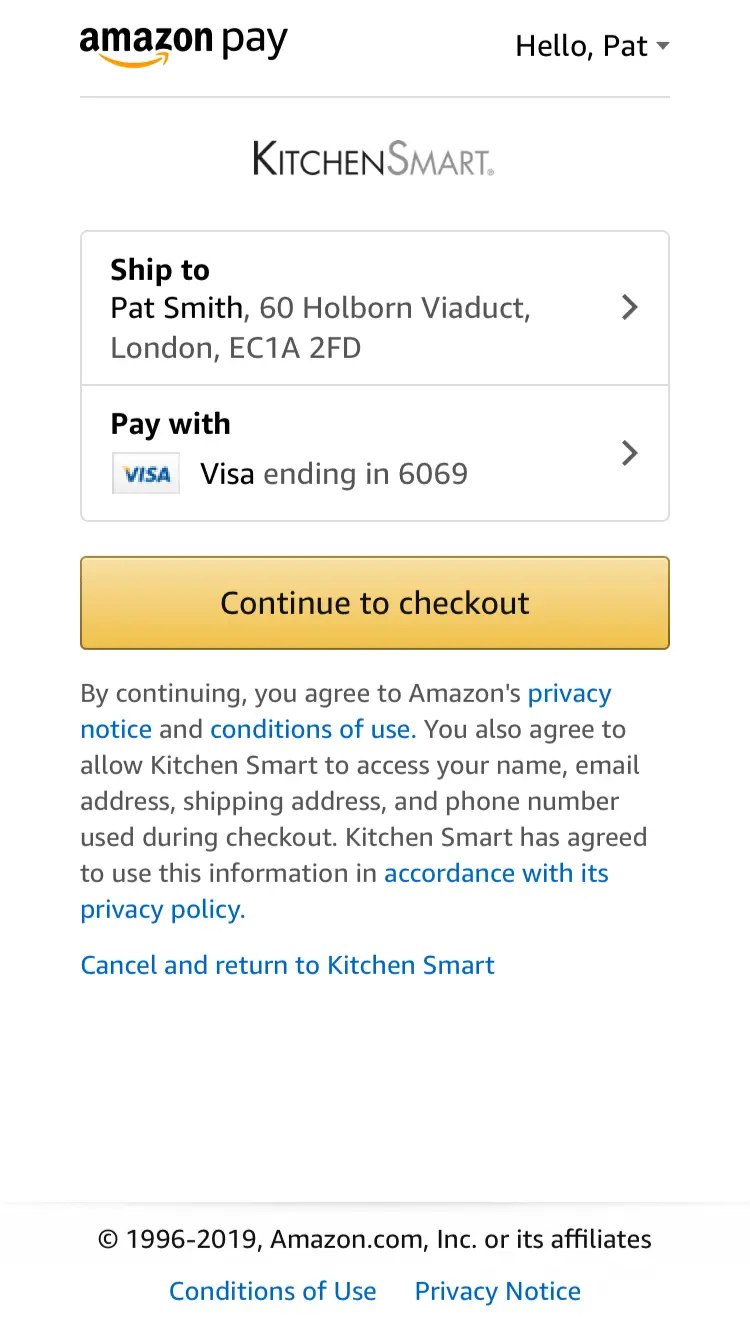Open conditions of use link in agreement text
This screenshot has height=1334, width=750.
point(312,730)
